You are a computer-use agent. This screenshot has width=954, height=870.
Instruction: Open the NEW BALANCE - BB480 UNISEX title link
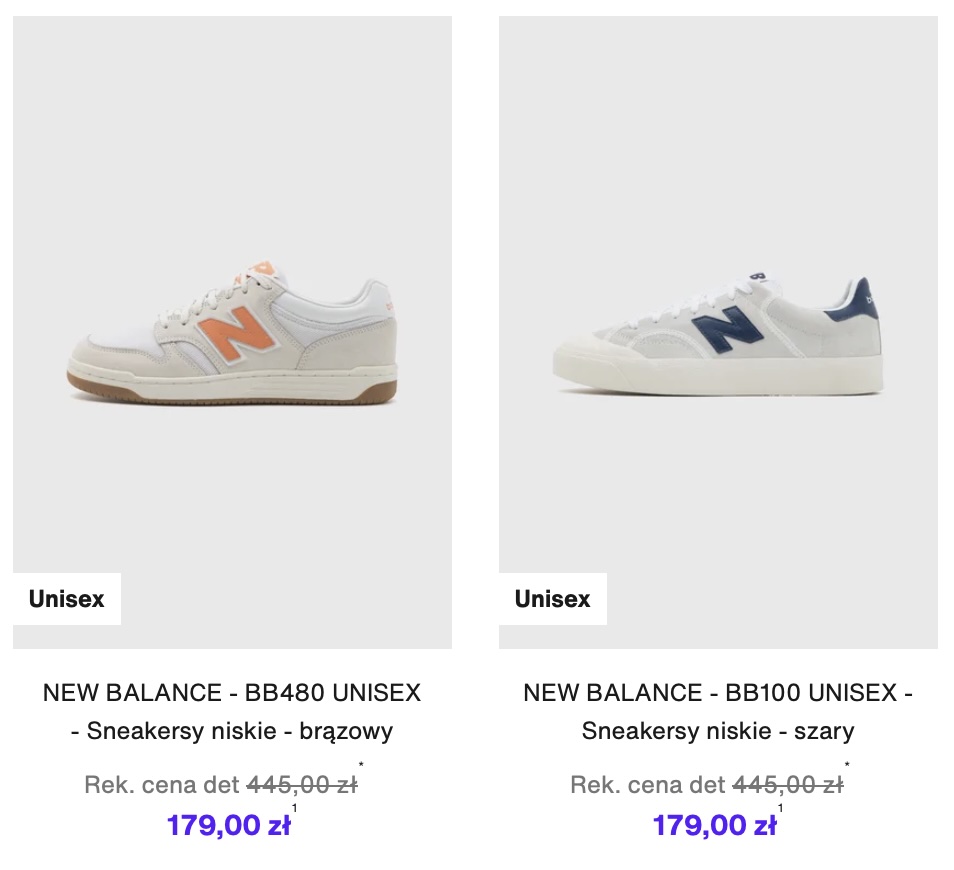click(232, 692)
